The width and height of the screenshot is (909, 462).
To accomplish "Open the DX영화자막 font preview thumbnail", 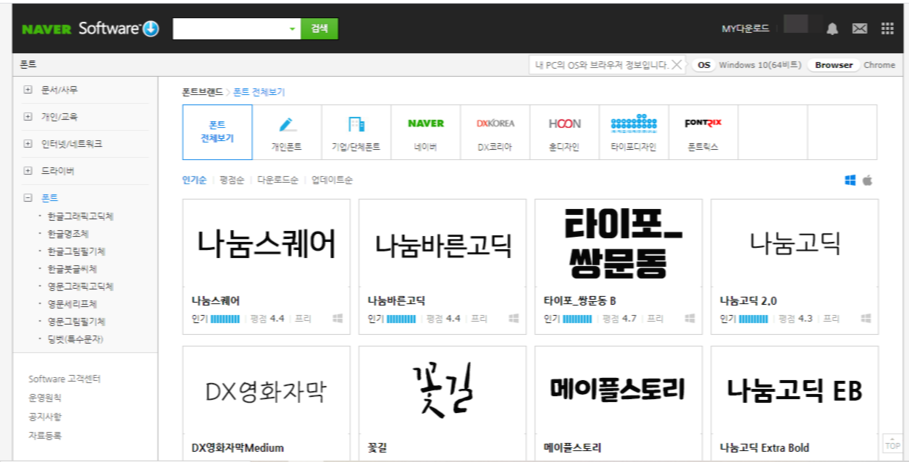I will [267, 390].
